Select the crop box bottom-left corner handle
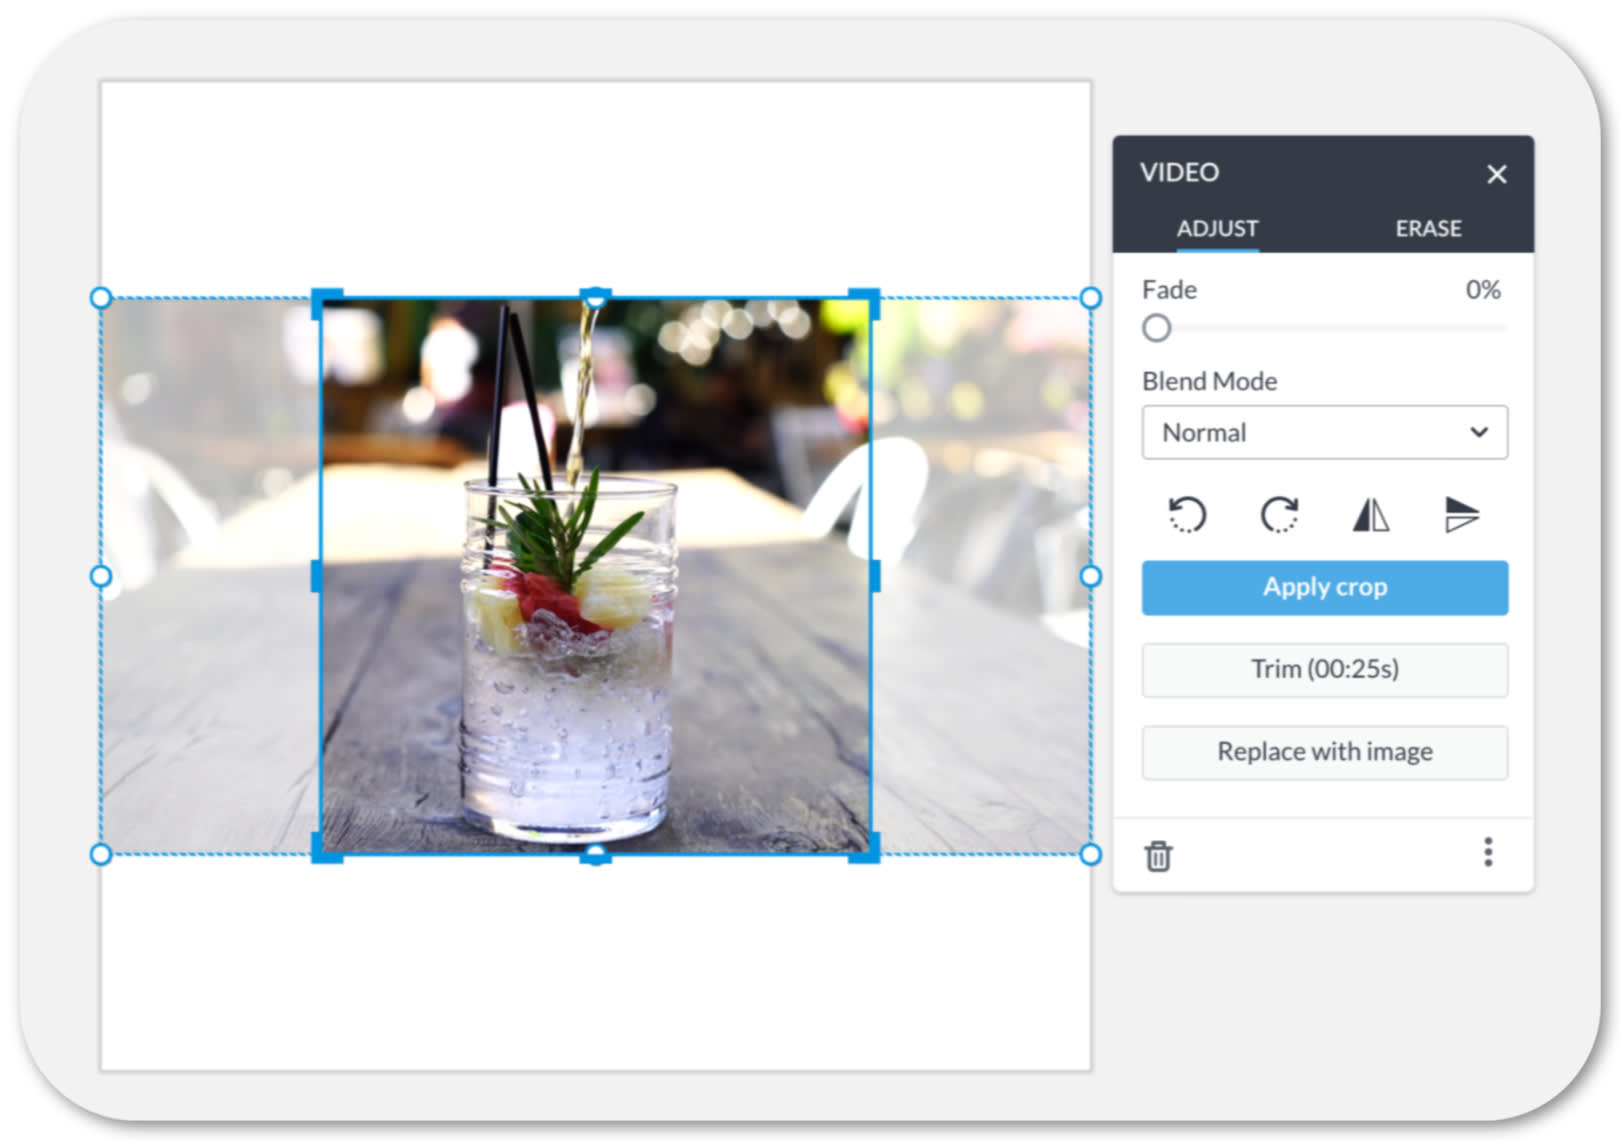1621x1141 pixels. pyautogui.click(x=326, y=849)
